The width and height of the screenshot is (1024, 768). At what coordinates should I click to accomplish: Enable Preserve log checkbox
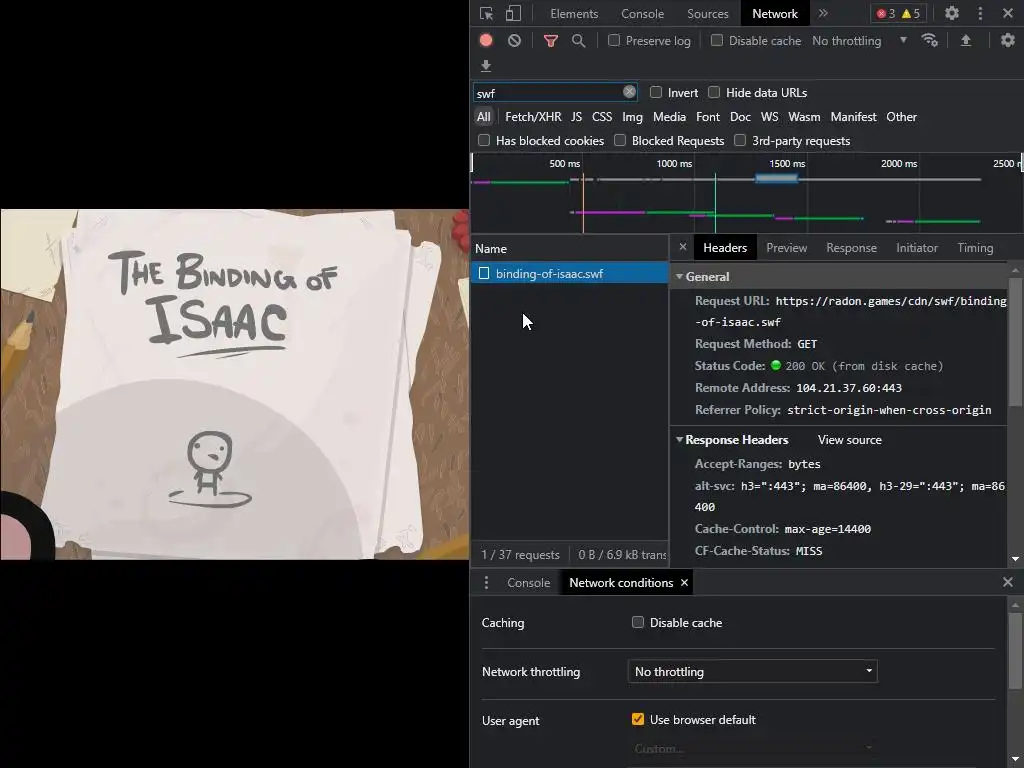[x=614, y=40]
